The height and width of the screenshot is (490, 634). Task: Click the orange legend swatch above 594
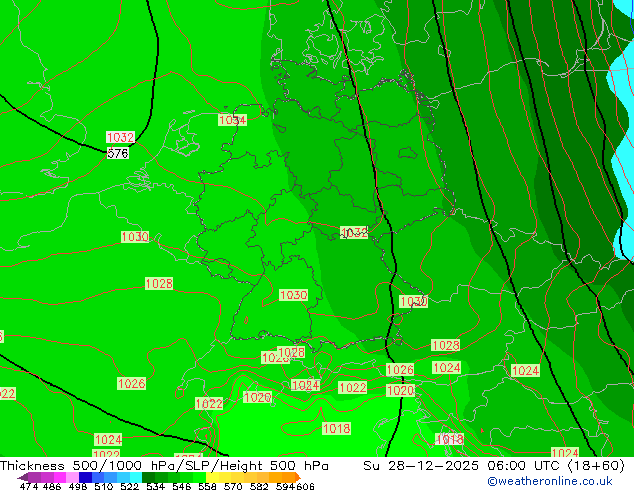pyautogui.click(x=289, y=477)
